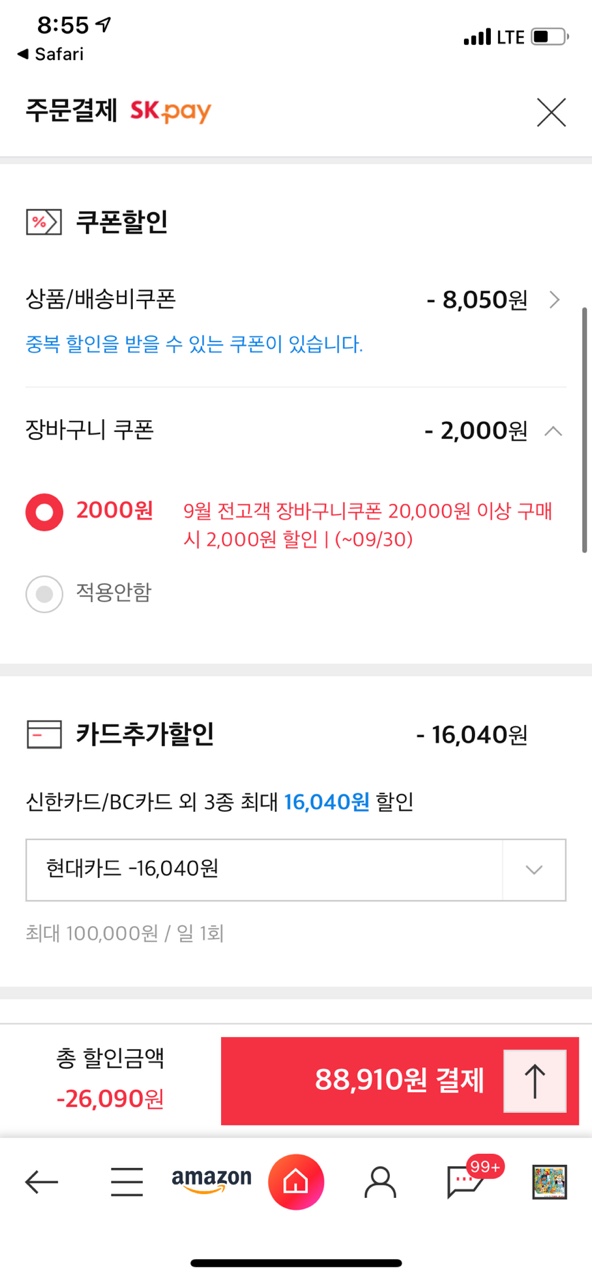Tap the SK pay logo
Image resolution: width=592 pixels, height=1280 pixels.
point(171,112)
